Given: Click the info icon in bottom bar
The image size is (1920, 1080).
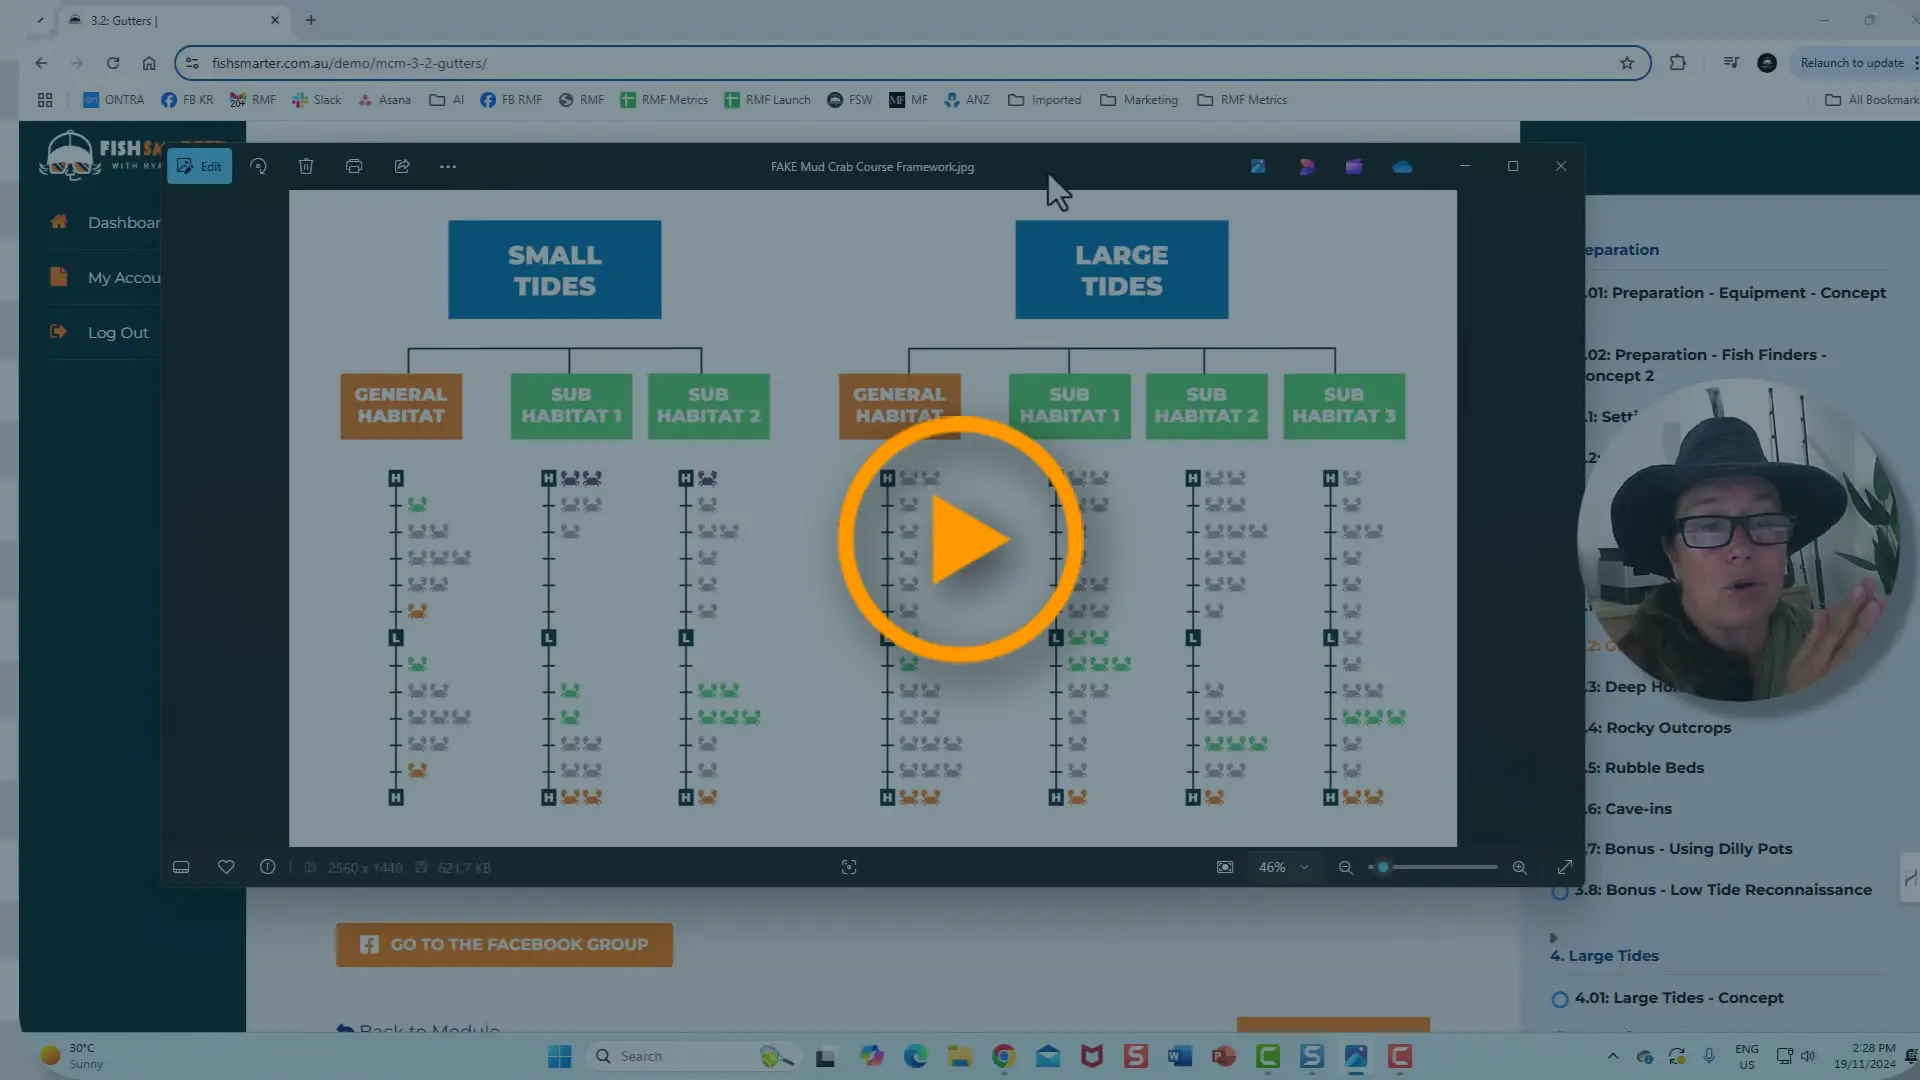Looking at the screenshot, I should (x=268, y=868).
